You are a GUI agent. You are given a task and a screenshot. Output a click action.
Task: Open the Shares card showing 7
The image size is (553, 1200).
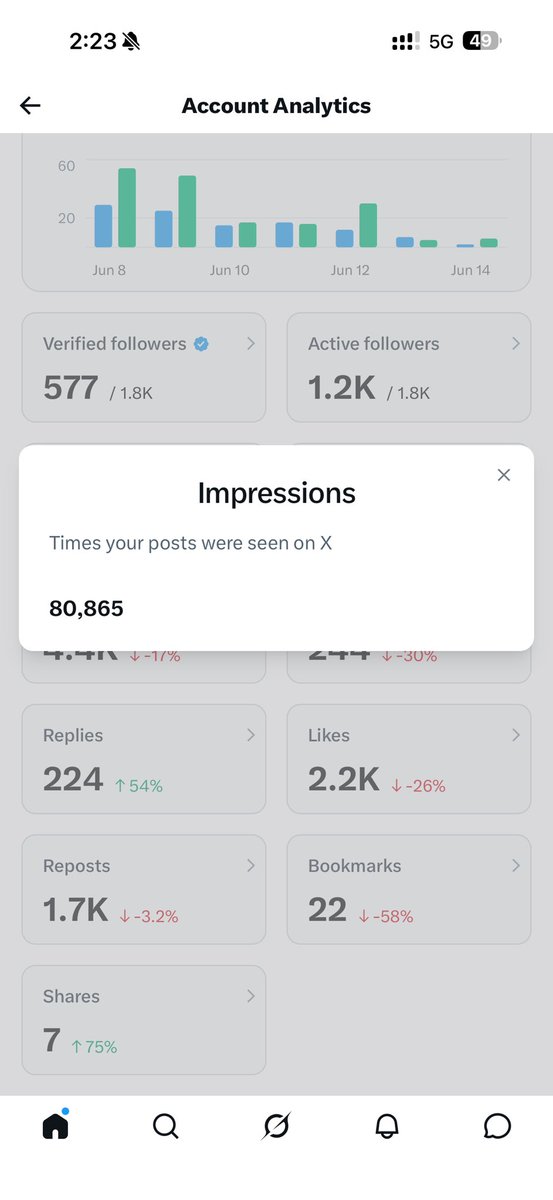coord(144,1020)
